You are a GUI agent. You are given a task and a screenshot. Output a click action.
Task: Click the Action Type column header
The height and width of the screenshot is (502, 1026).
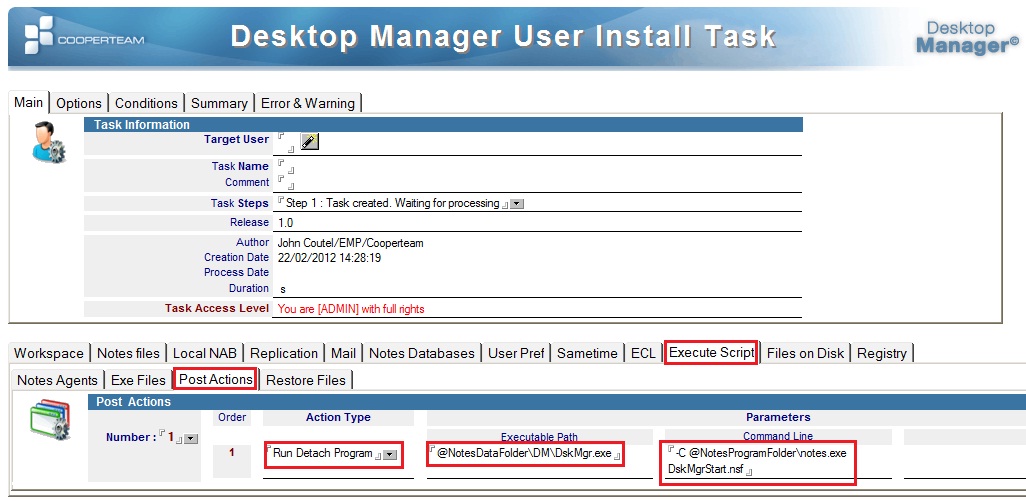pos(338,418)
